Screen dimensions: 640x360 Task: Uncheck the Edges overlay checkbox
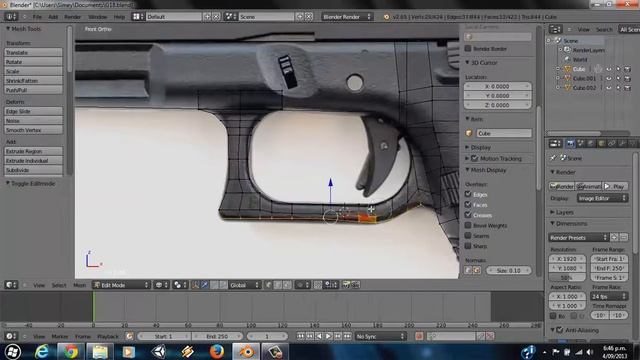(468, 194)
